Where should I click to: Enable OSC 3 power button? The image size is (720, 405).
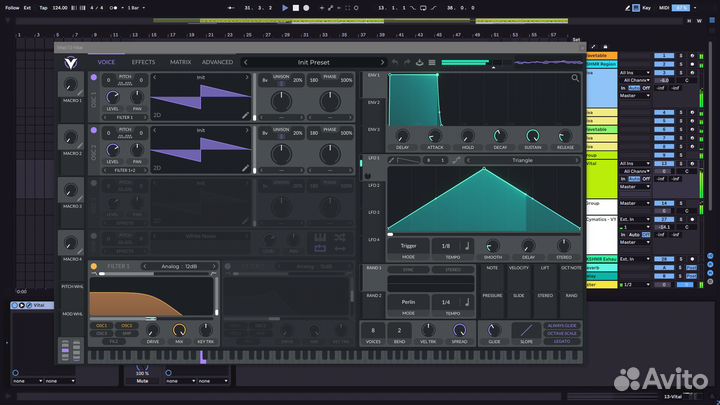(94, 183)
